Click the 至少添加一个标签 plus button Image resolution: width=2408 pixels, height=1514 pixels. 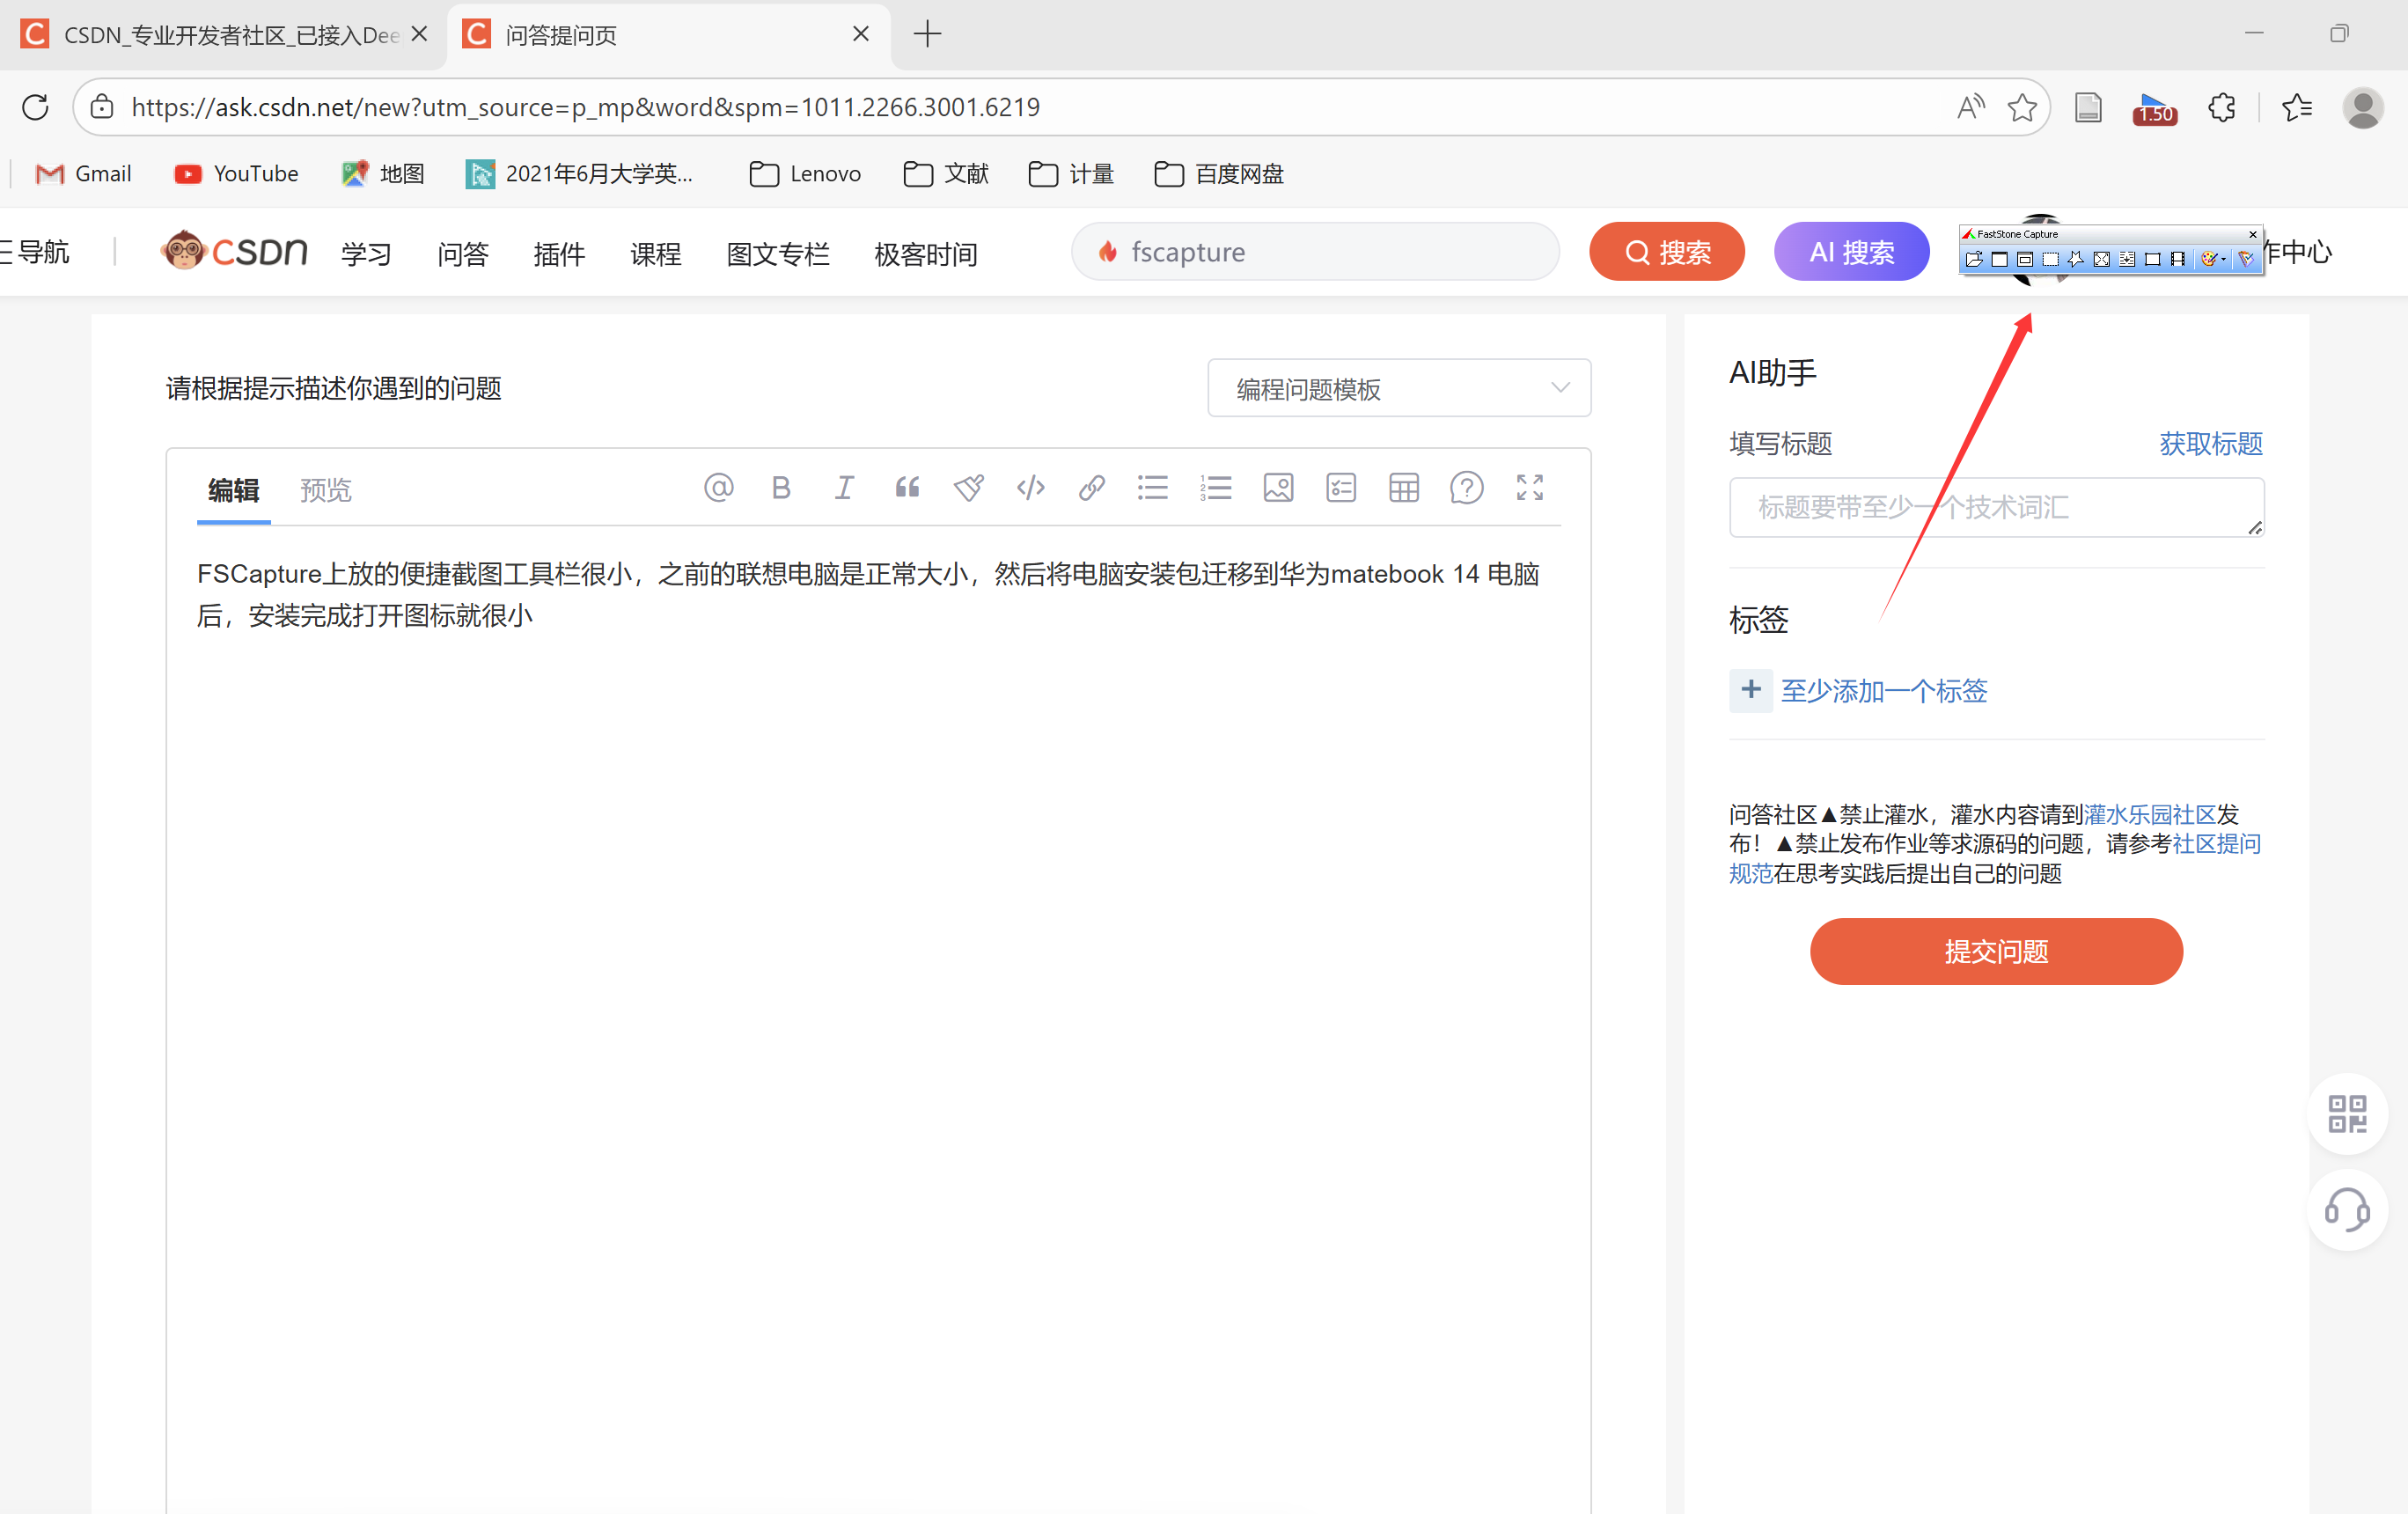coord(1750,690)
